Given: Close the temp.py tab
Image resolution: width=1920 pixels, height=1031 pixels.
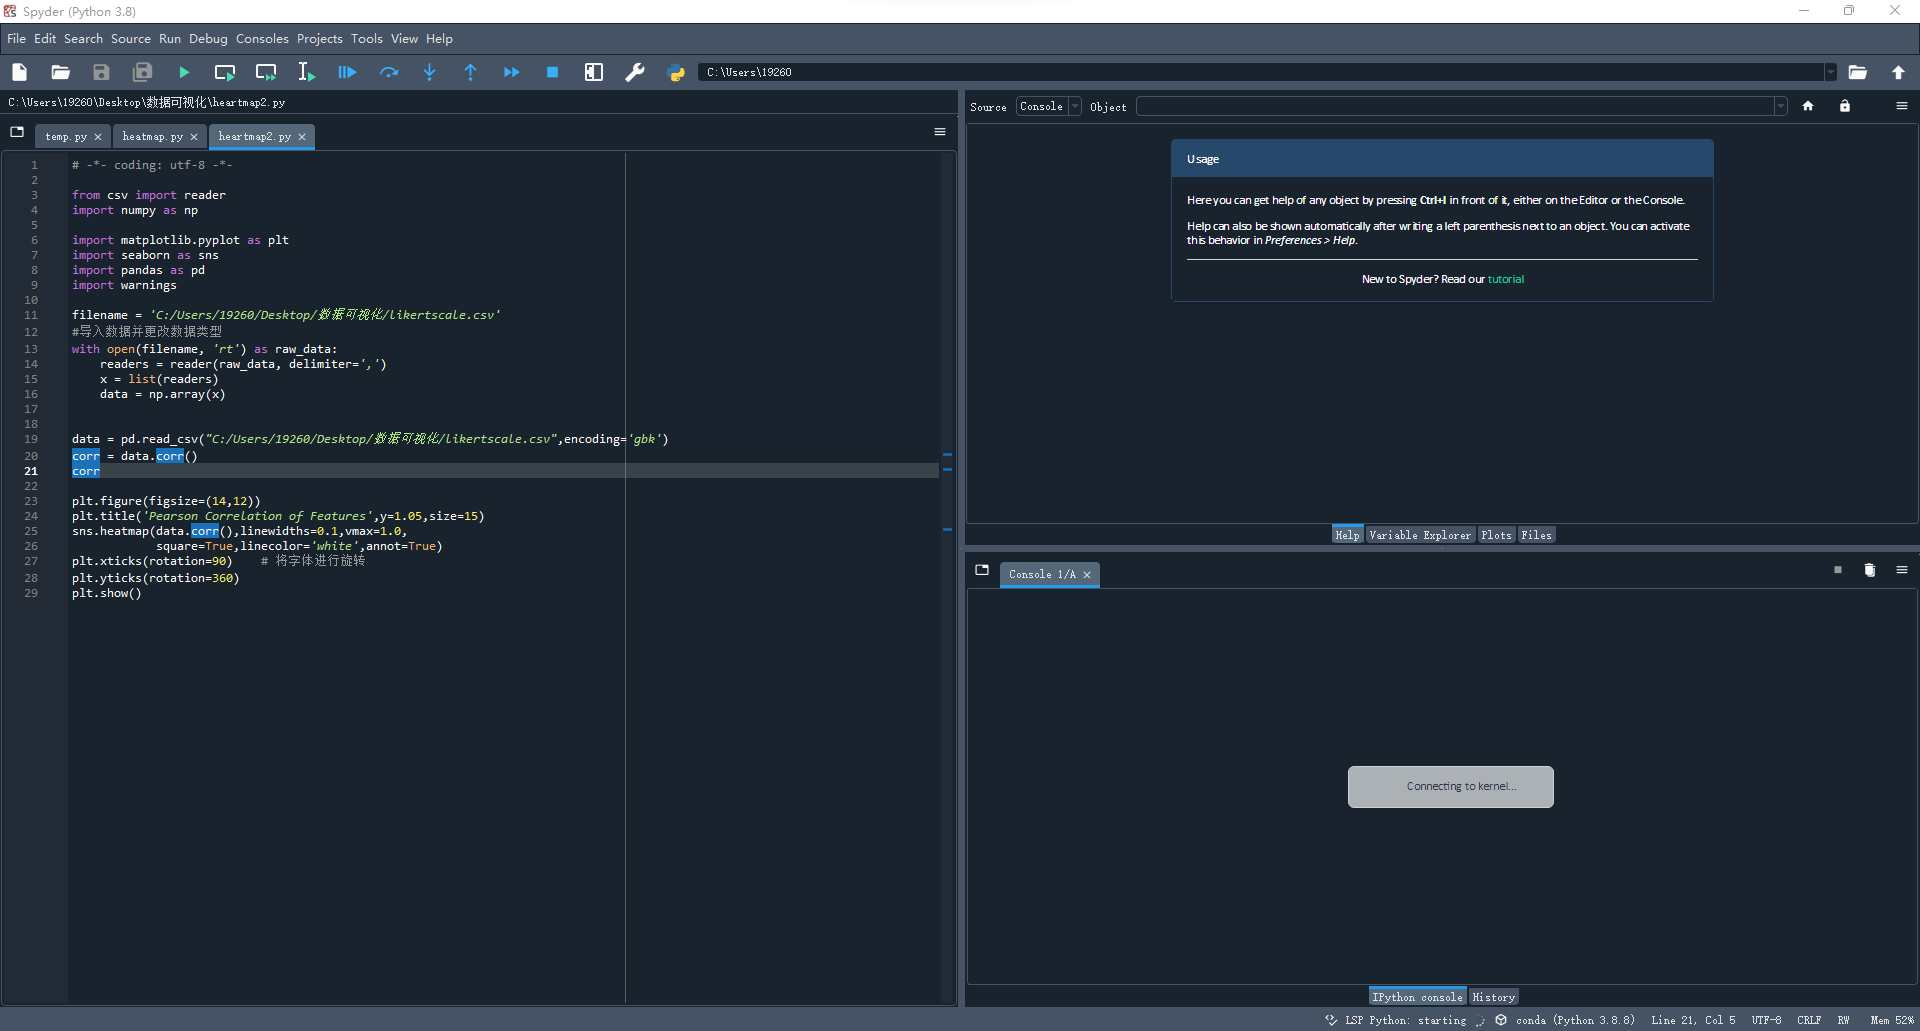Looking at the screenshot, I should coord(98,137).
